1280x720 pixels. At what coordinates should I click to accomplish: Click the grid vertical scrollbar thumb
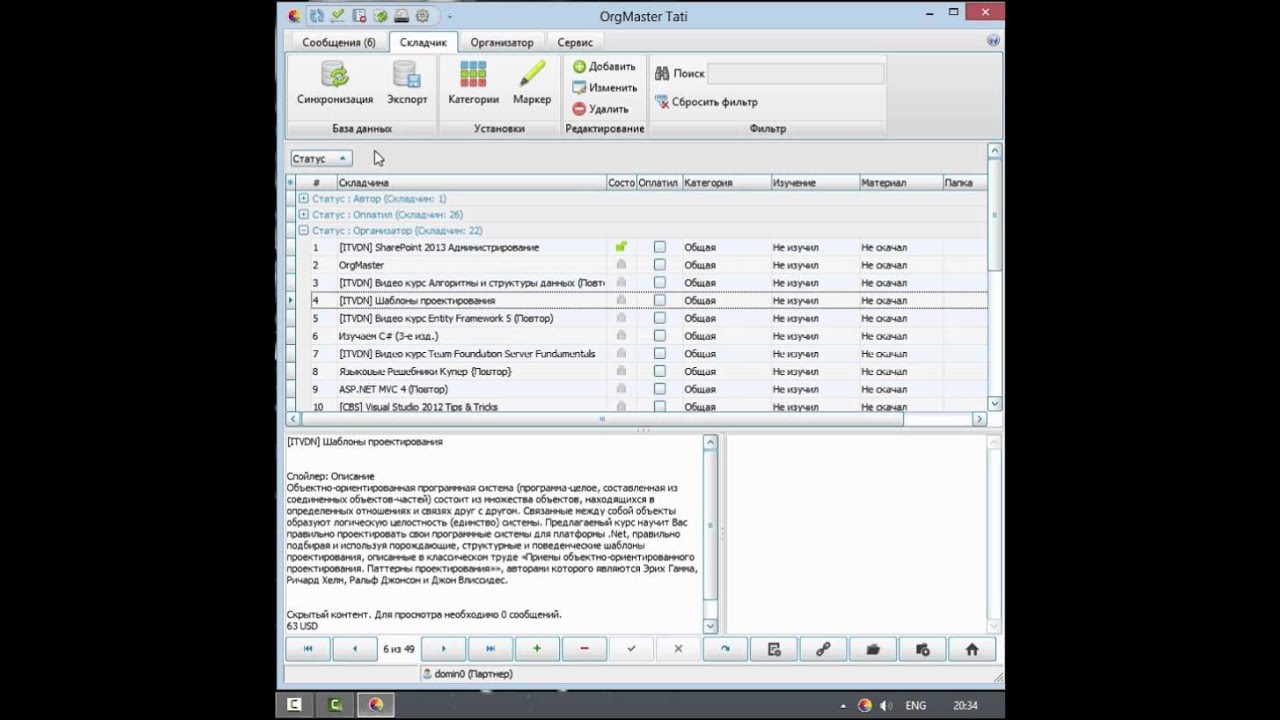click(994, 215)
